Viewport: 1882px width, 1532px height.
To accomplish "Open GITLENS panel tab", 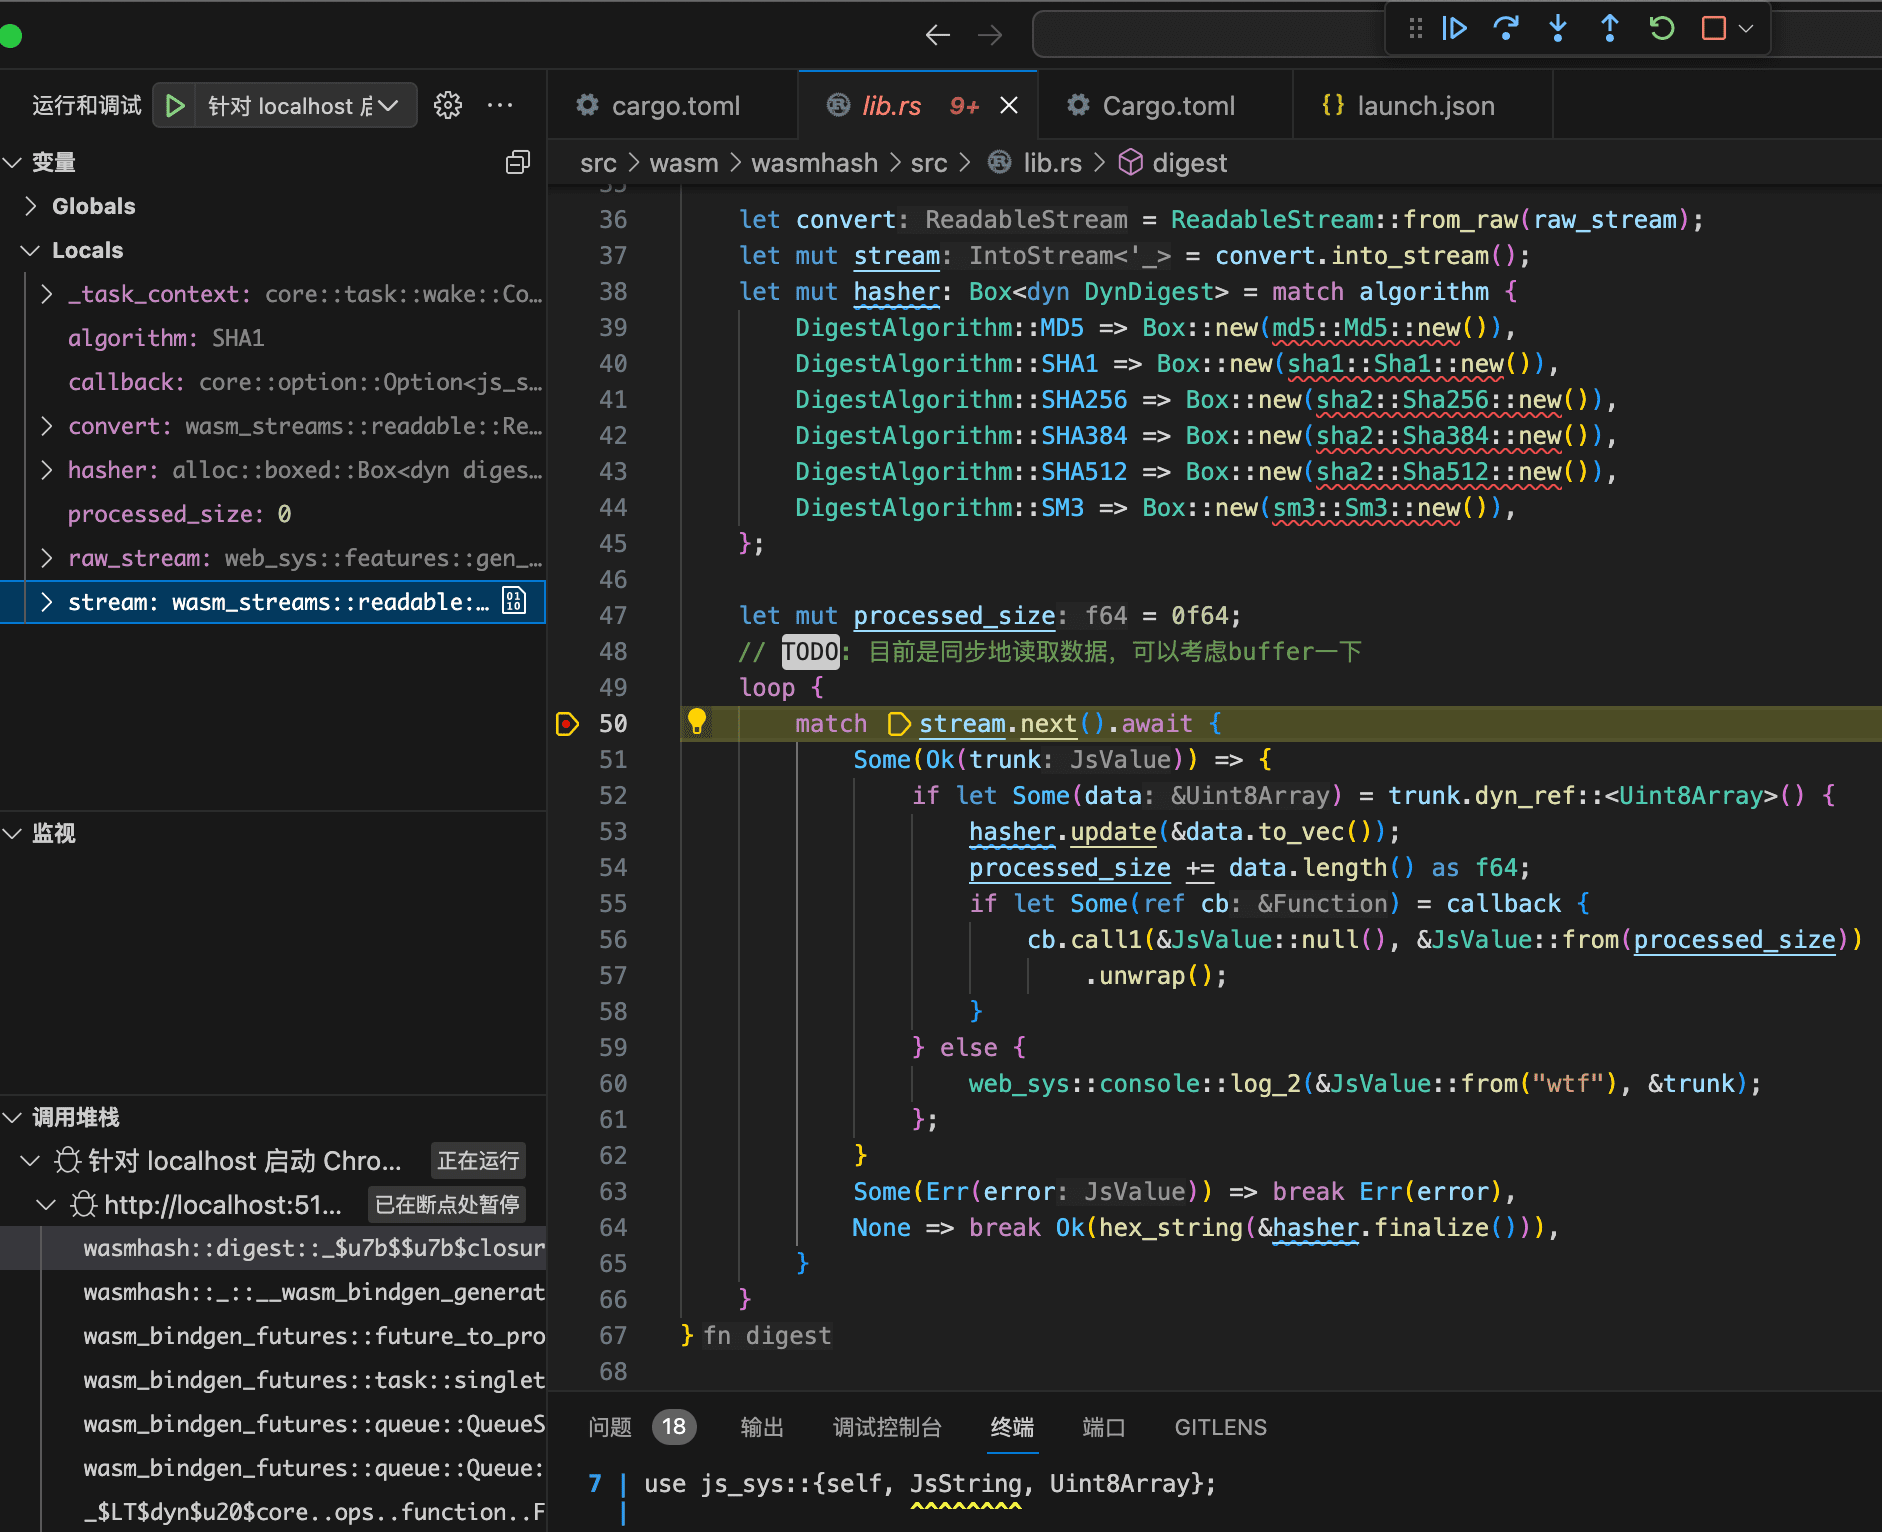I will pyautogui.click(x=1221, y=1427).
